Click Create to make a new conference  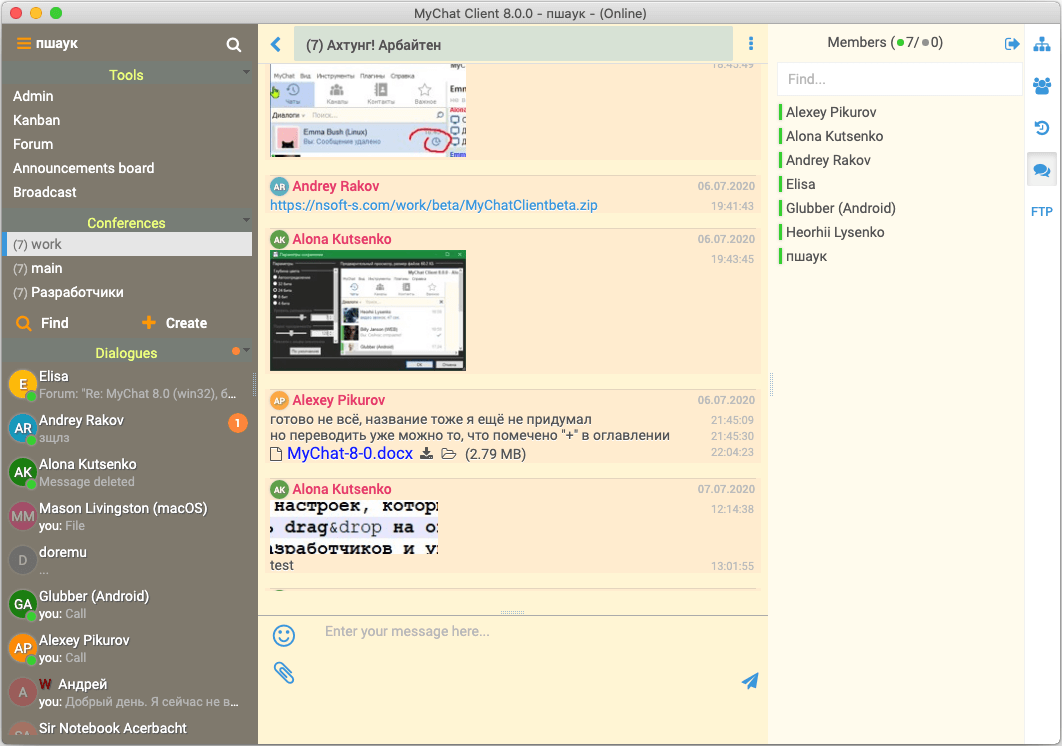175,323
